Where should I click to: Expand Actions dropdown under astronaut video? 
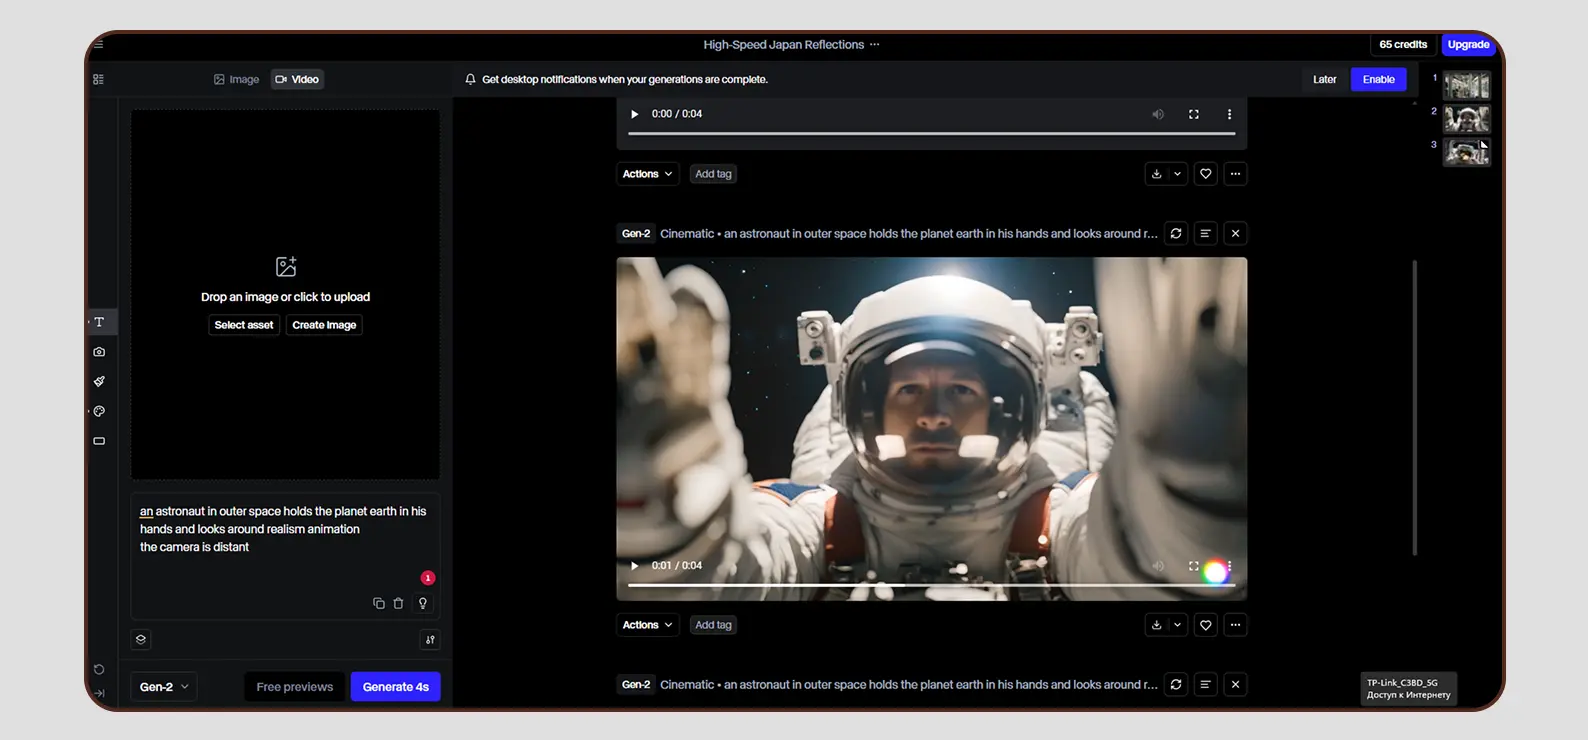[x=647, y=625]
